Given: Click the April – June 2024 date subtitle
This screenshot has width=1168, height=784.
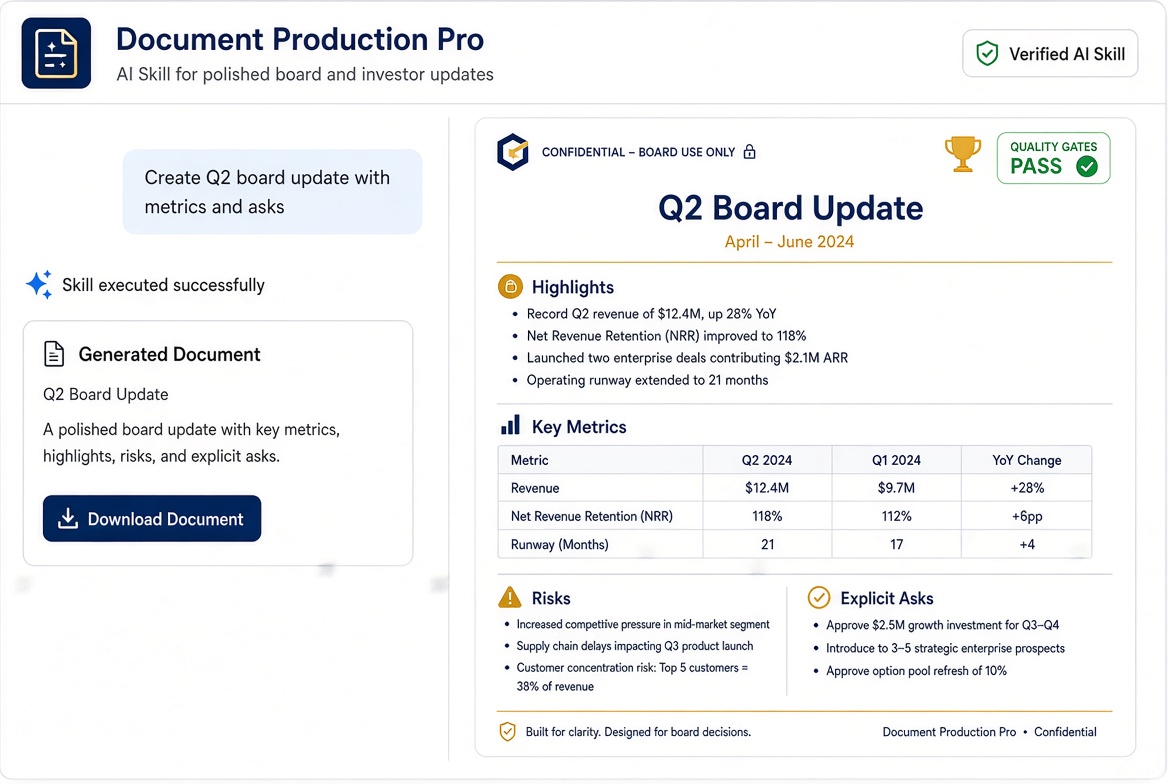Looking at the screenshot, I should point(790,241).
